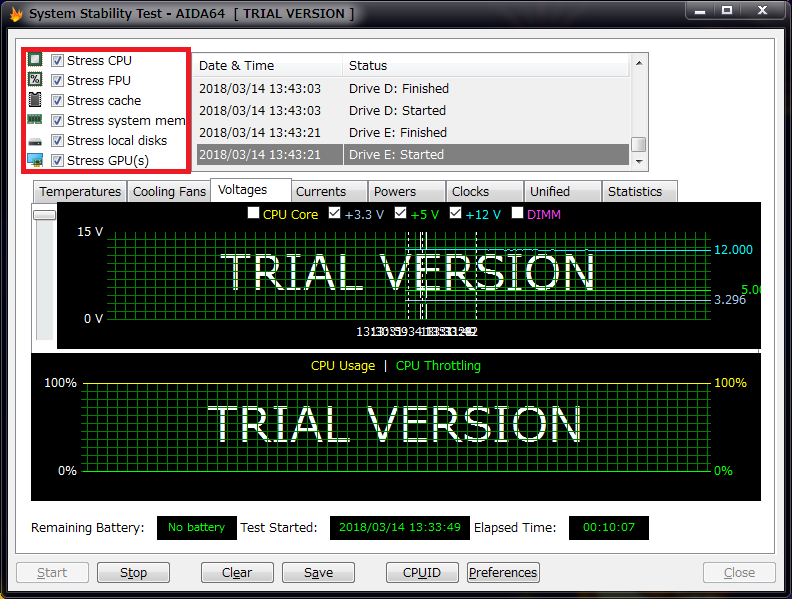This screenshot has height=599, width=792.
Task: Uncheck the +12 V graph checkbox
Action: point(456,213)
